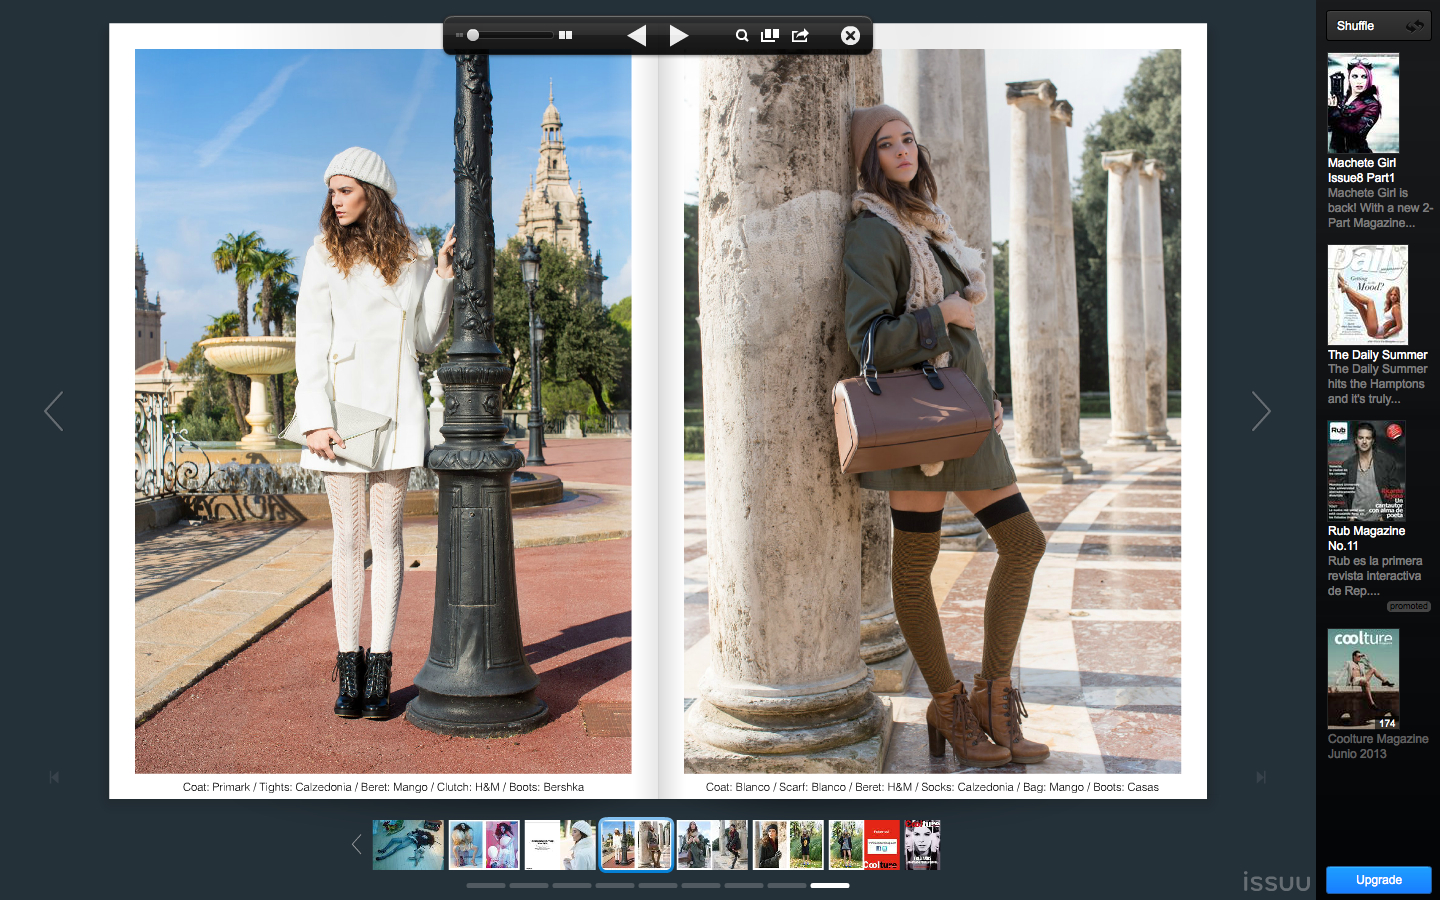Open thumbnail with red Coolture page
This screenshot has height=900, width=1440.
point(864,845)
